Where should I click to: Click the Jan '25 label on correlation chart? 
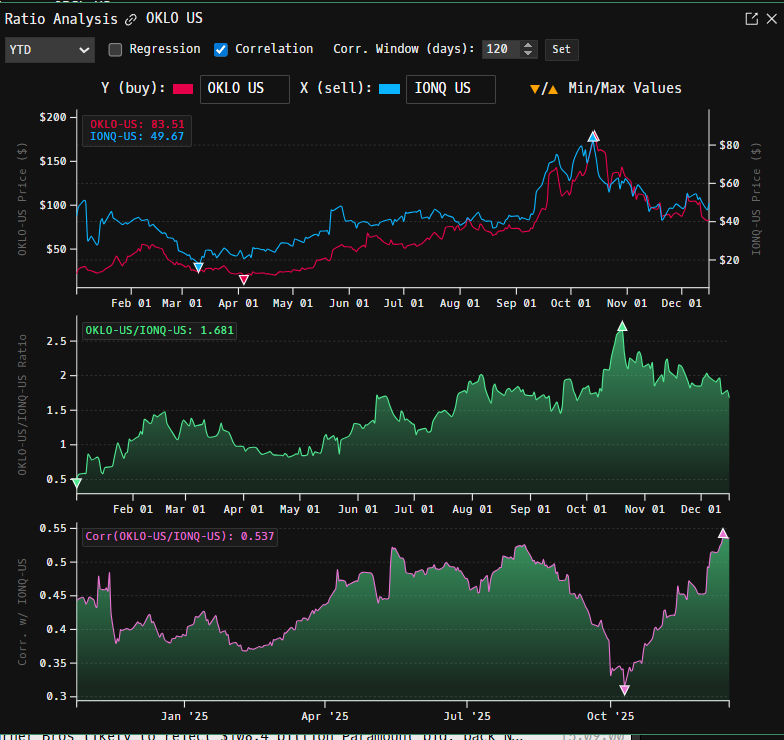pyautogui.click(x=184, y=716)
